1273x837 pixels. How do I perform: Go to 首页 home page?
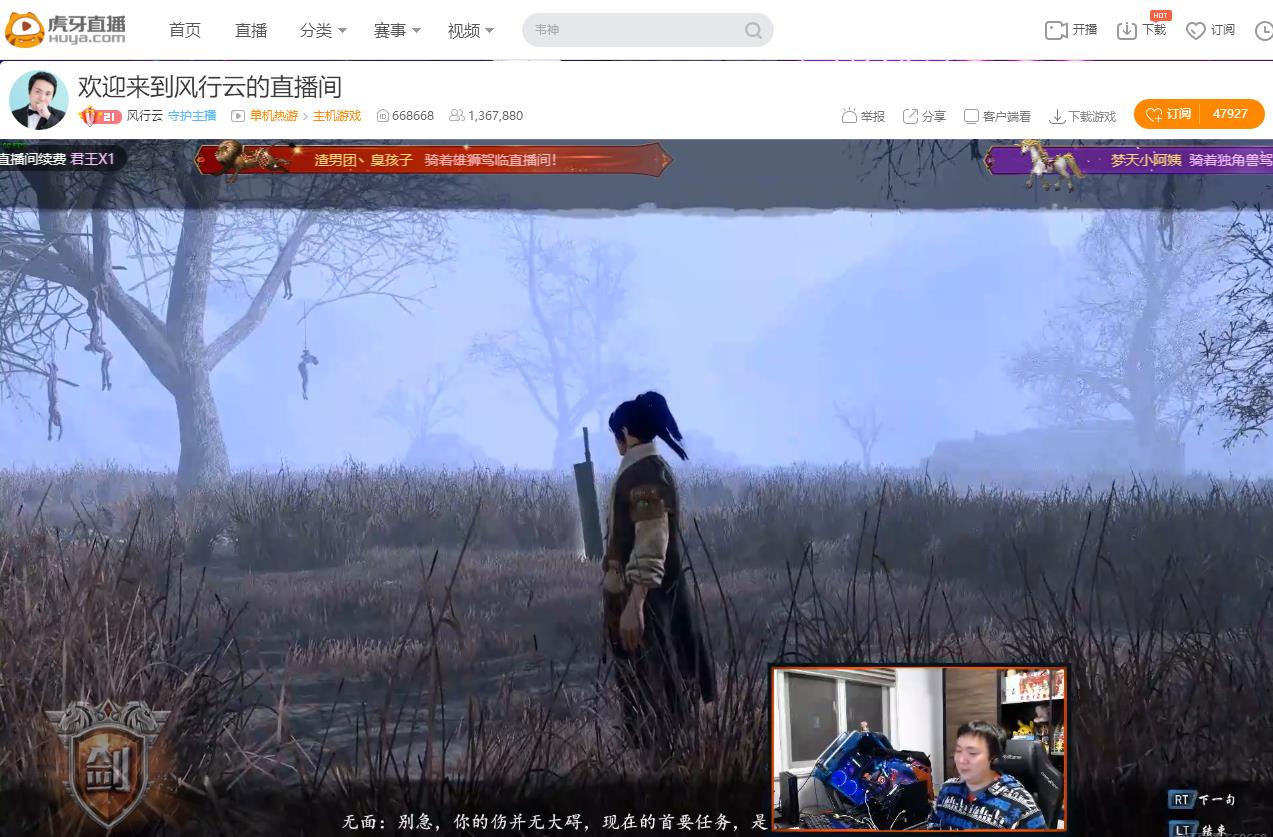click(x=185, y=30)
